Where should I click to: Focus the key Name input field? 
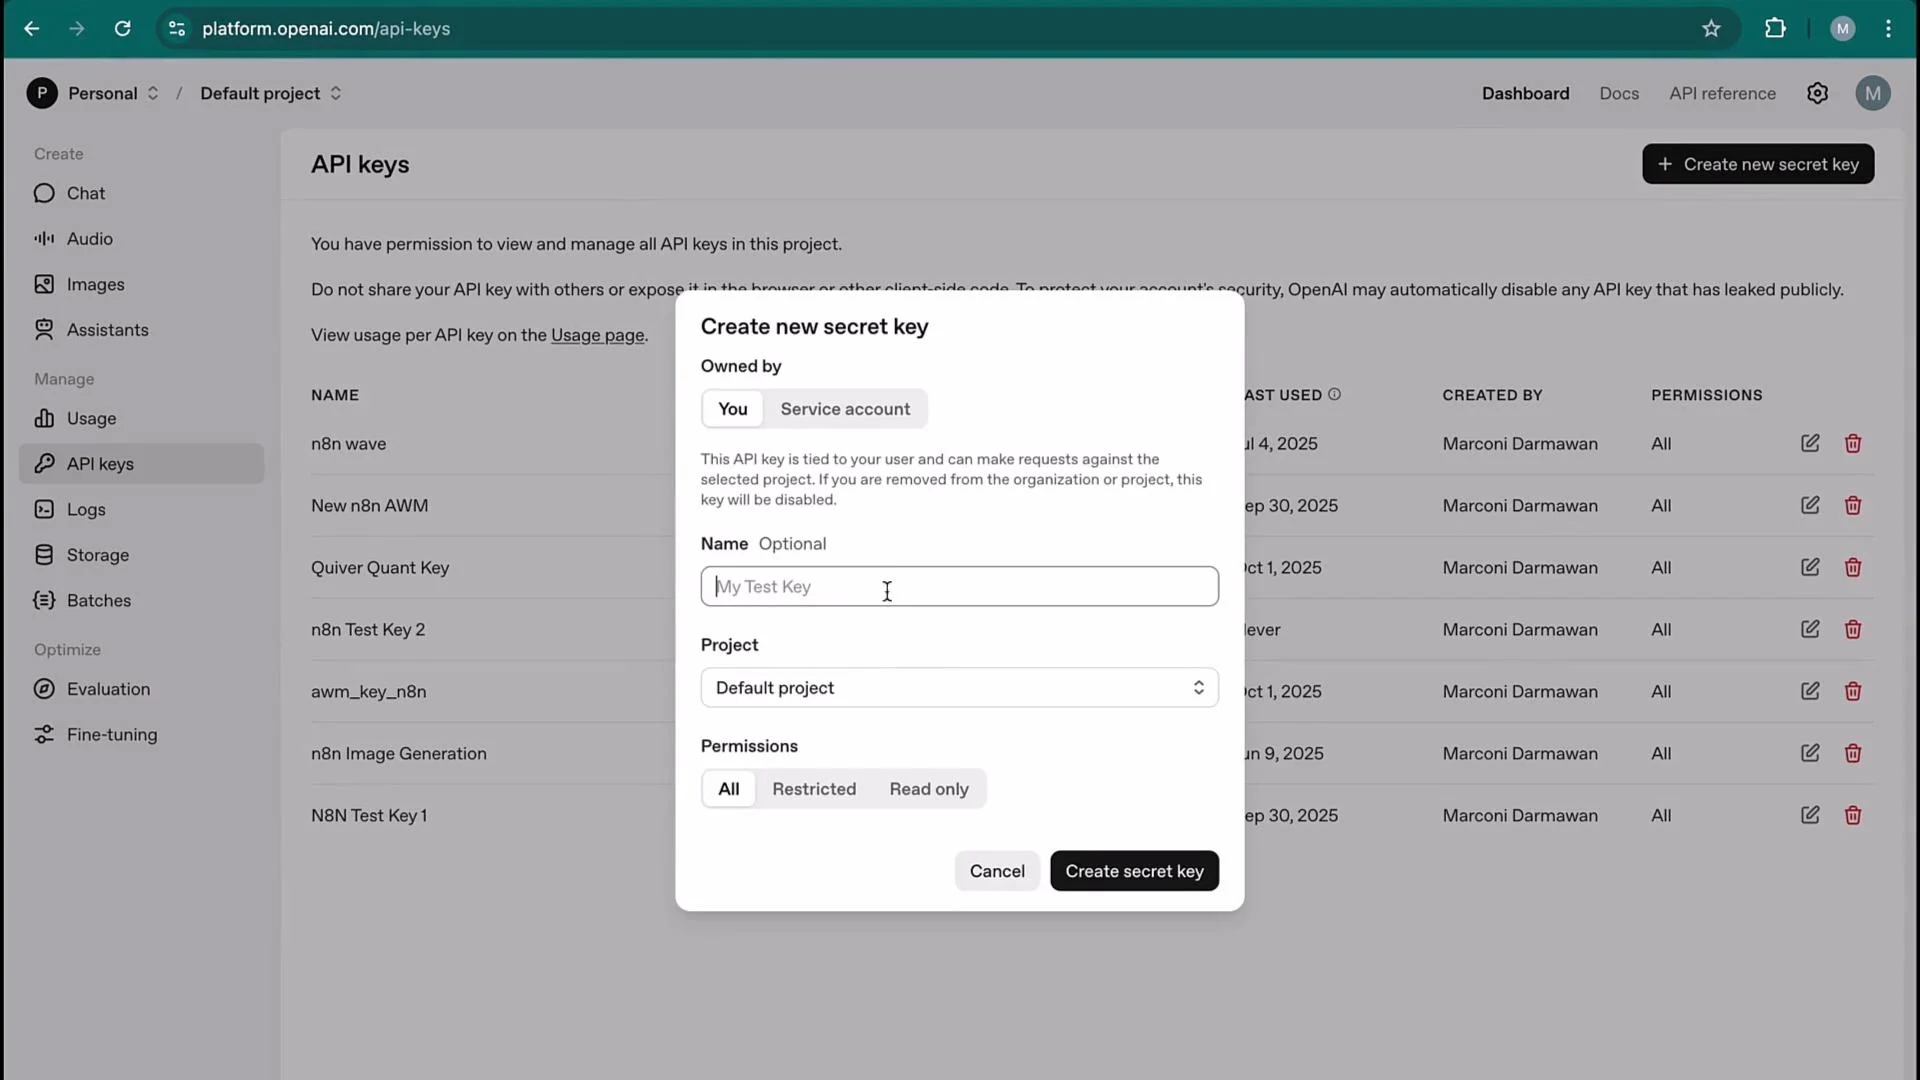pyautogui.click(x=959, y=586)
